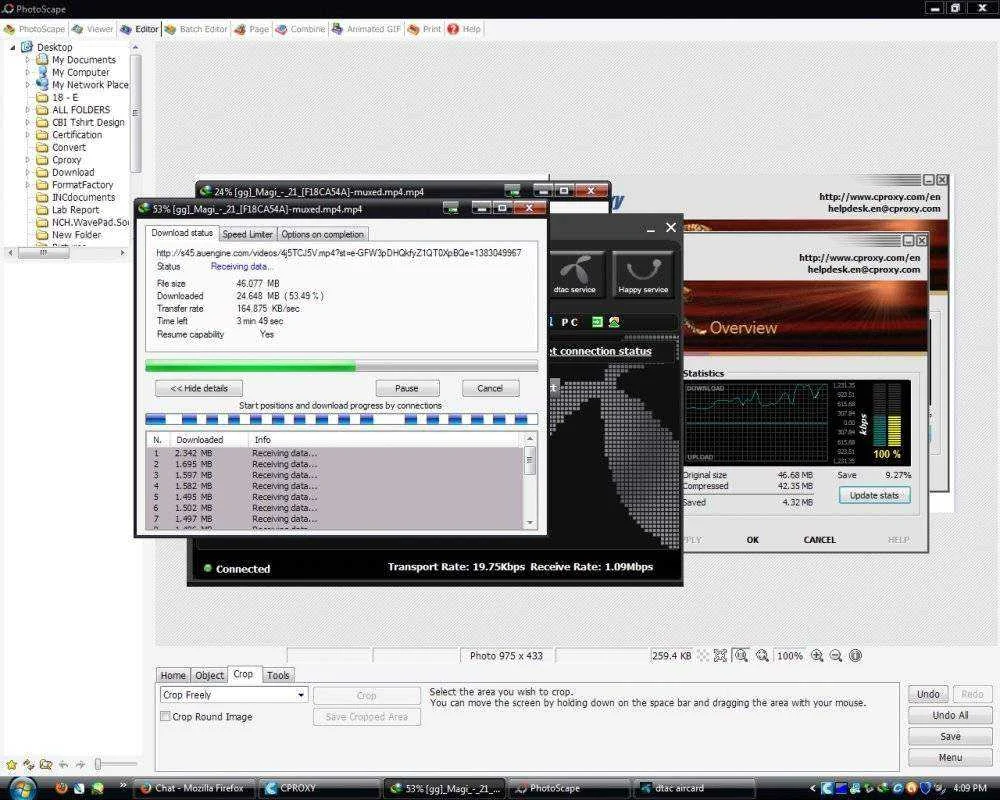Open the Print tab
1000x800 pixels.
[424, 29]
